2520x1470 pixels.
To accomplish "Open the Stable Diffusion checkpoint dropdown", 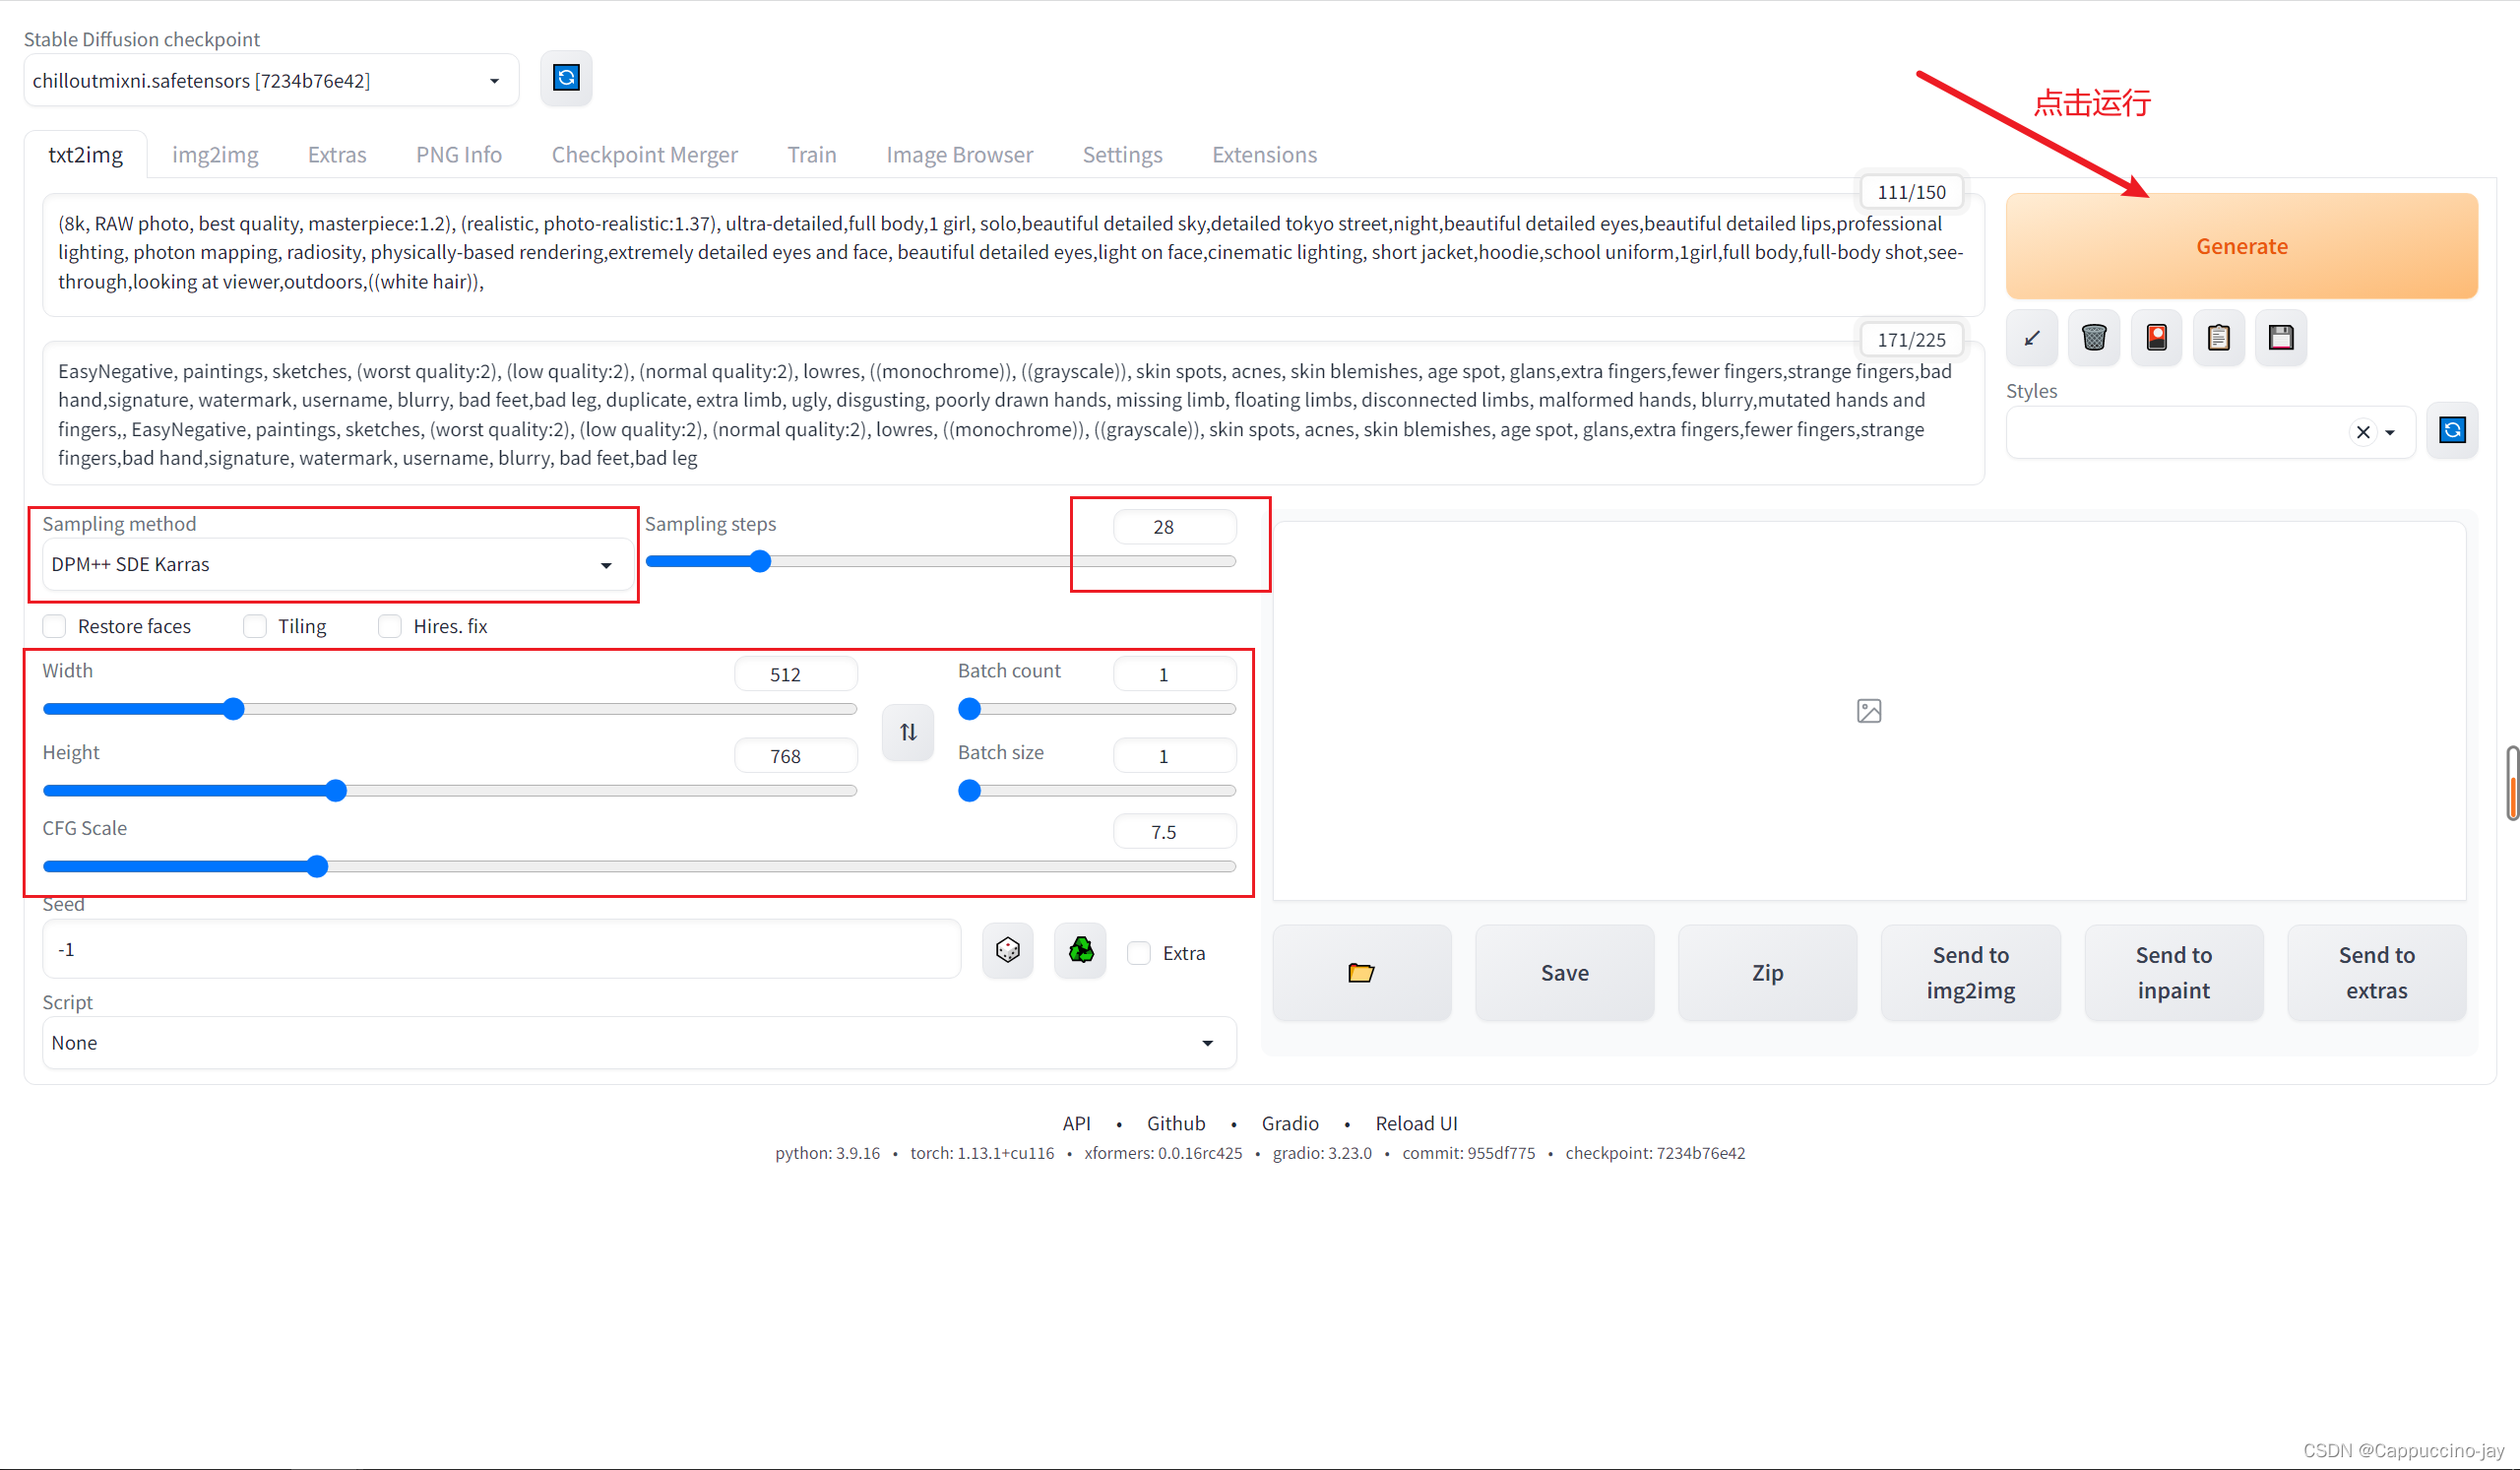I will (271, 80).
